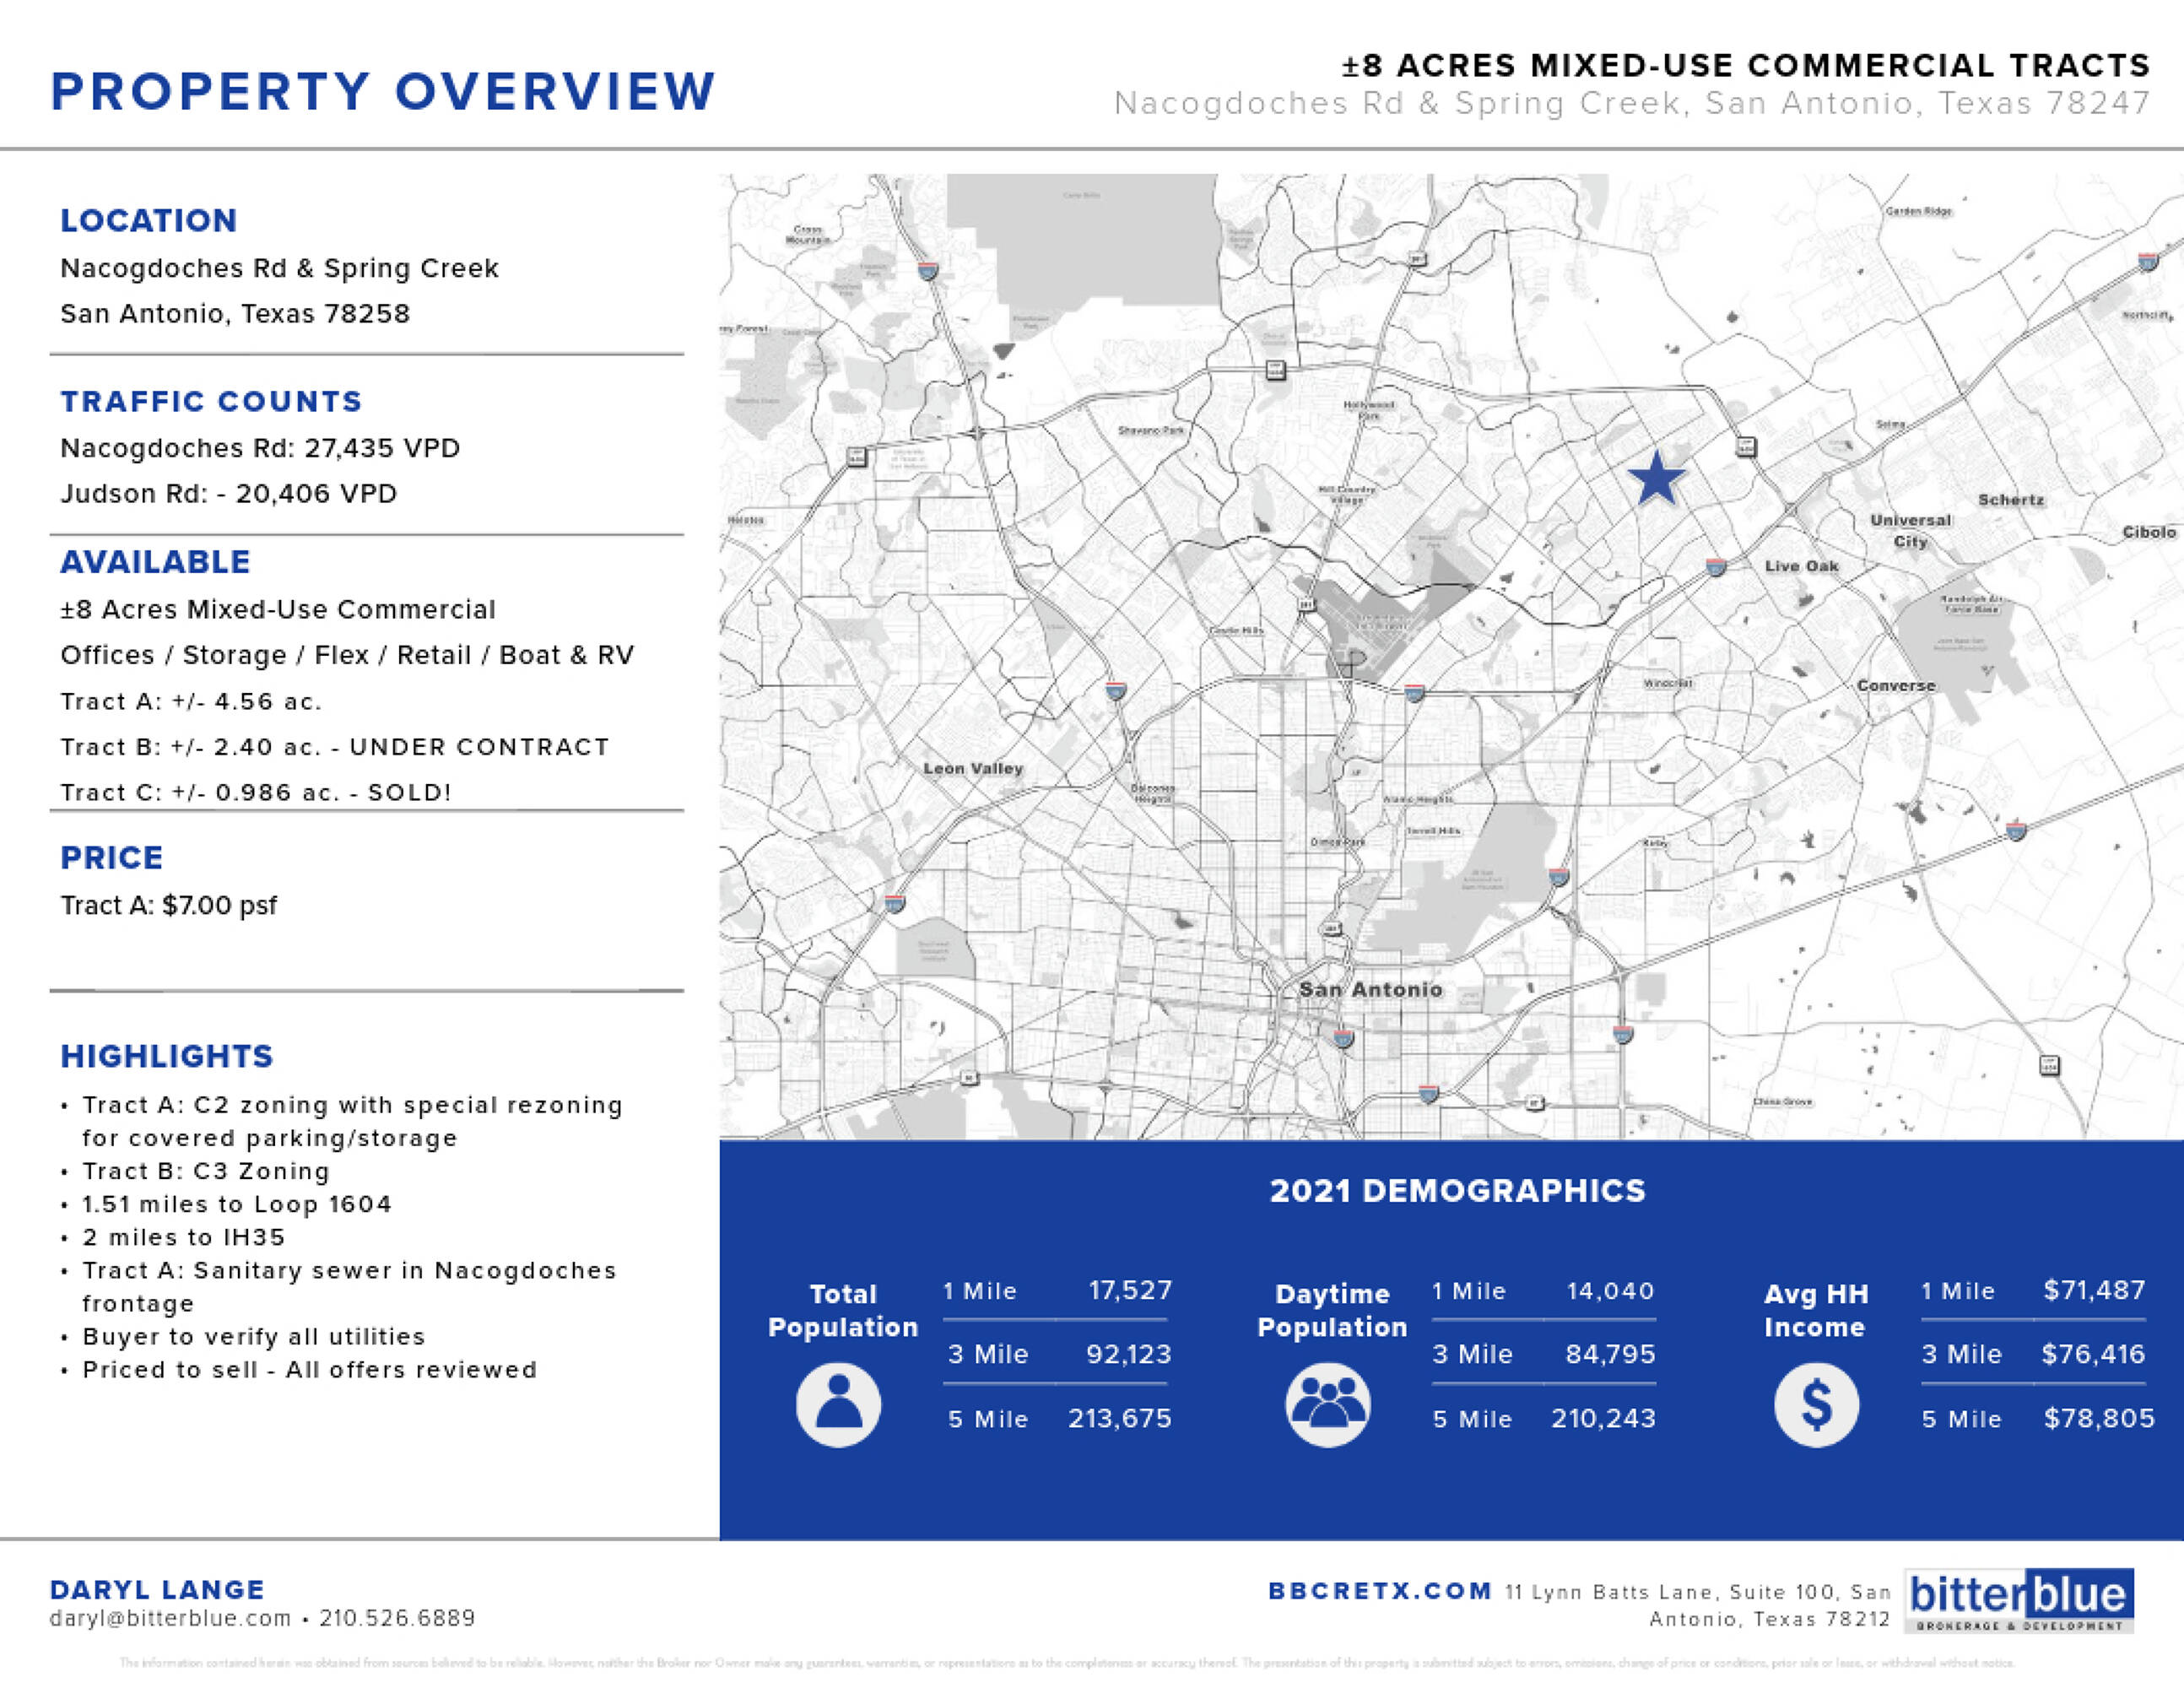
Task: Click the interstate shield near Live Oak
Action: 1716,567
